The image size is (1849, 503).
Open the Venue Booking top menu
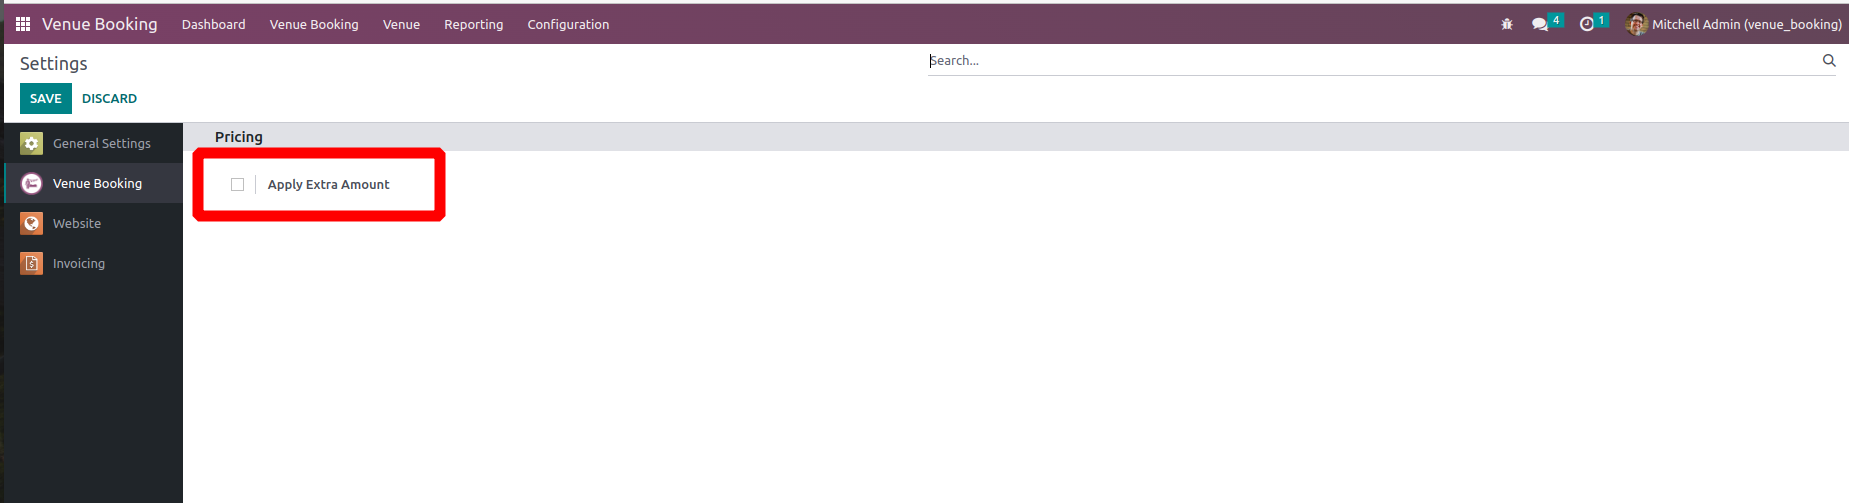(314, 24)
